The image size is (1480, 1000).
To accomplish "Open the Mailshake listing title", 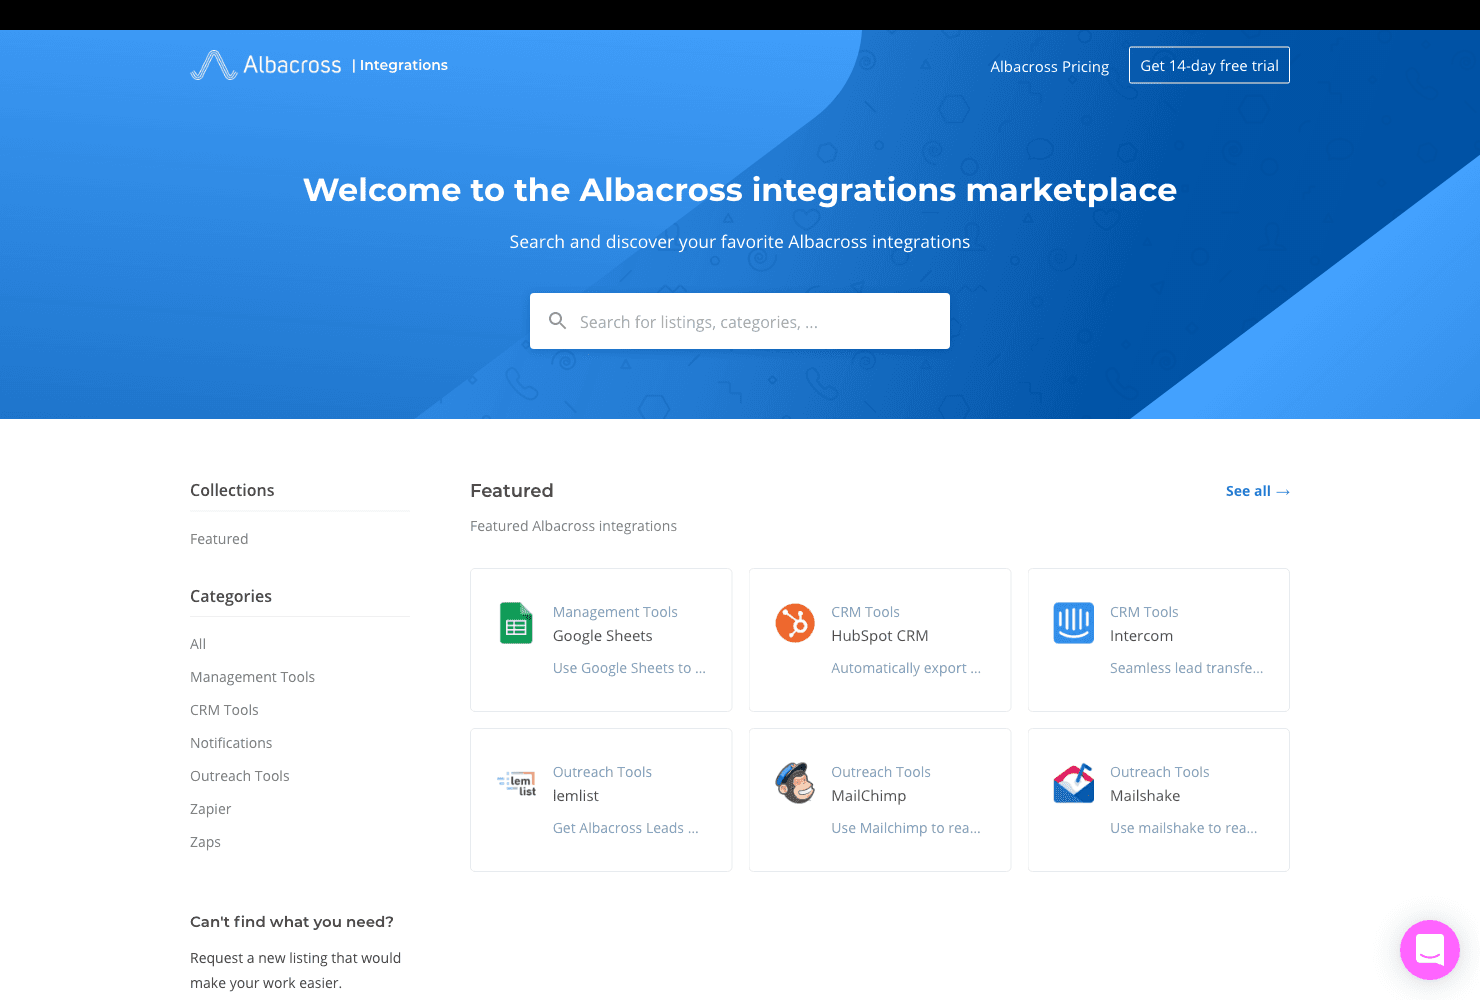I will point(1145,796).
